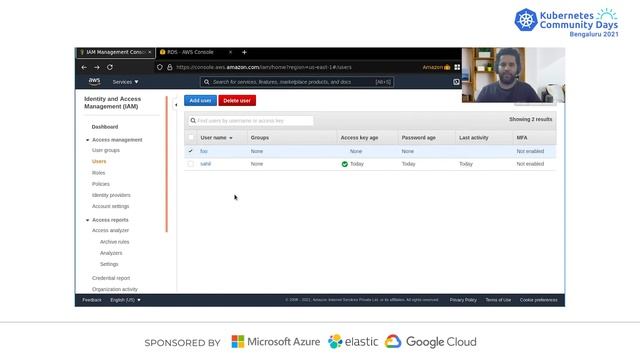The width and height of the screenshot is (640, 360).
Task: Switch to the IAM Management Console tab
Action: [x=115, y=52]
